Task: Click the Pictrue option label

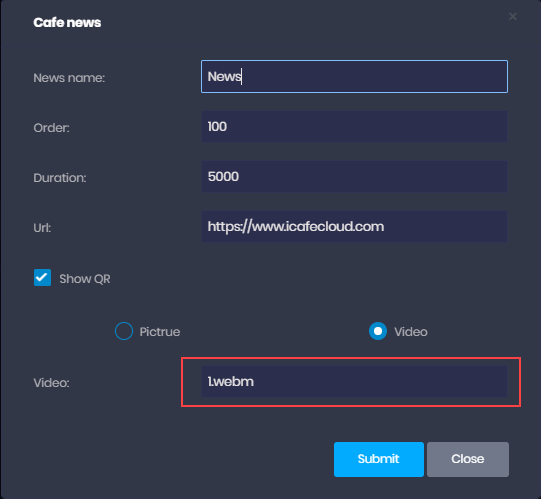Action: 160,332
